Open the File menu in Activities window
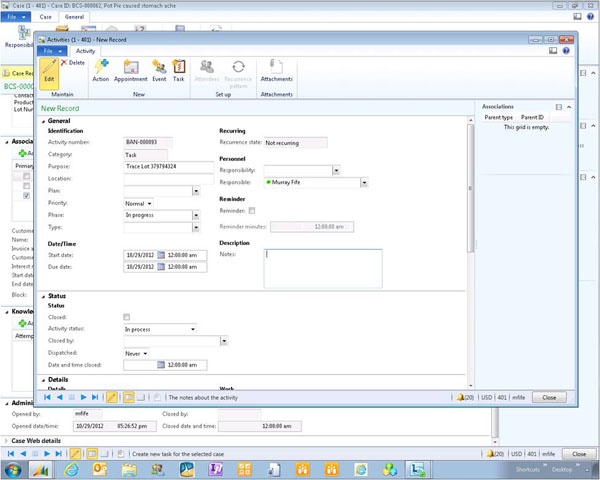Viewport: 600px width, 480px height. point(54,50)
